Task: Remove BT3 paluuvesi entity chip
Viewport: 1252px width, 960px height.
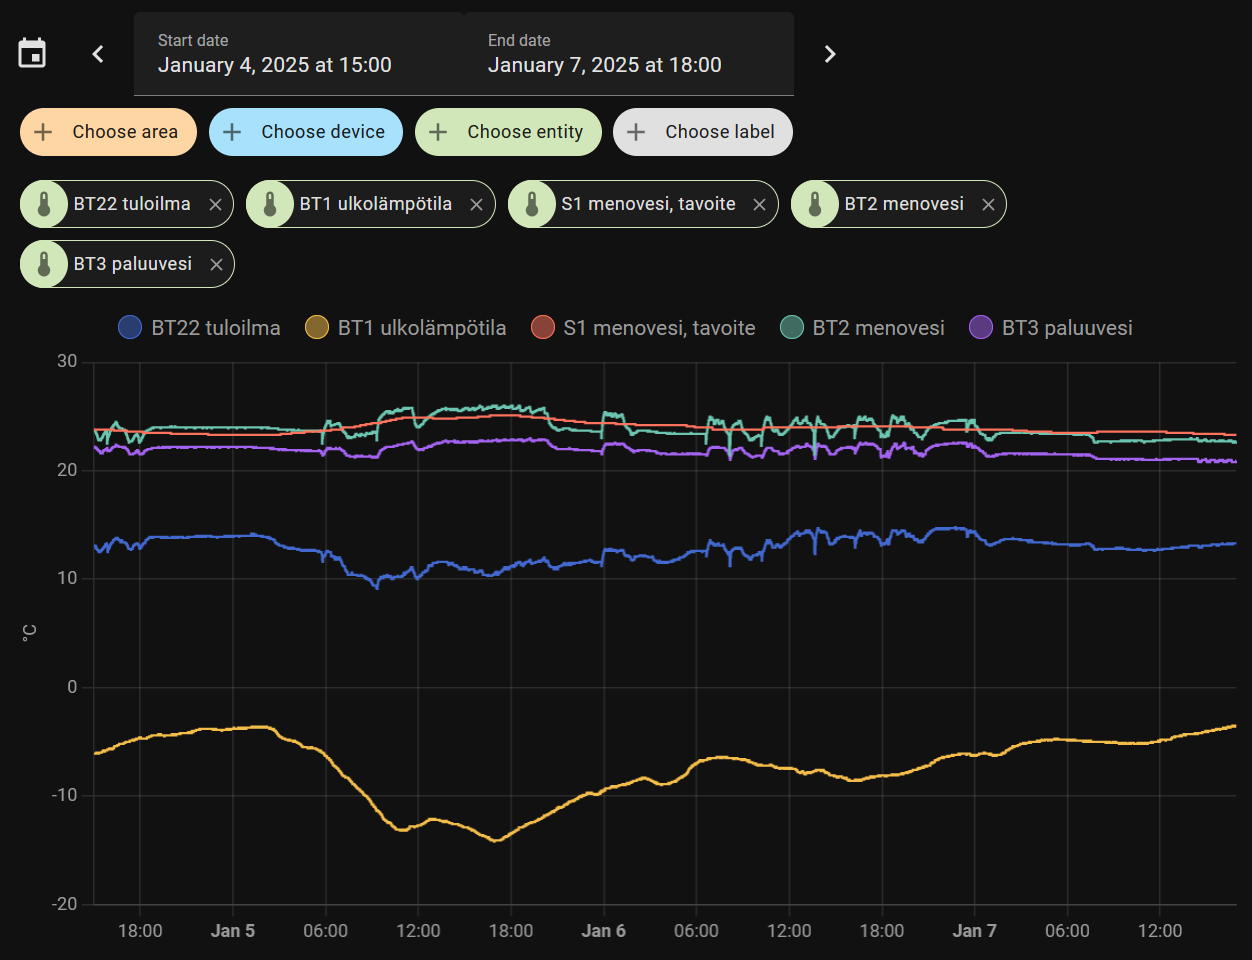Action: (x=216, y=264)
